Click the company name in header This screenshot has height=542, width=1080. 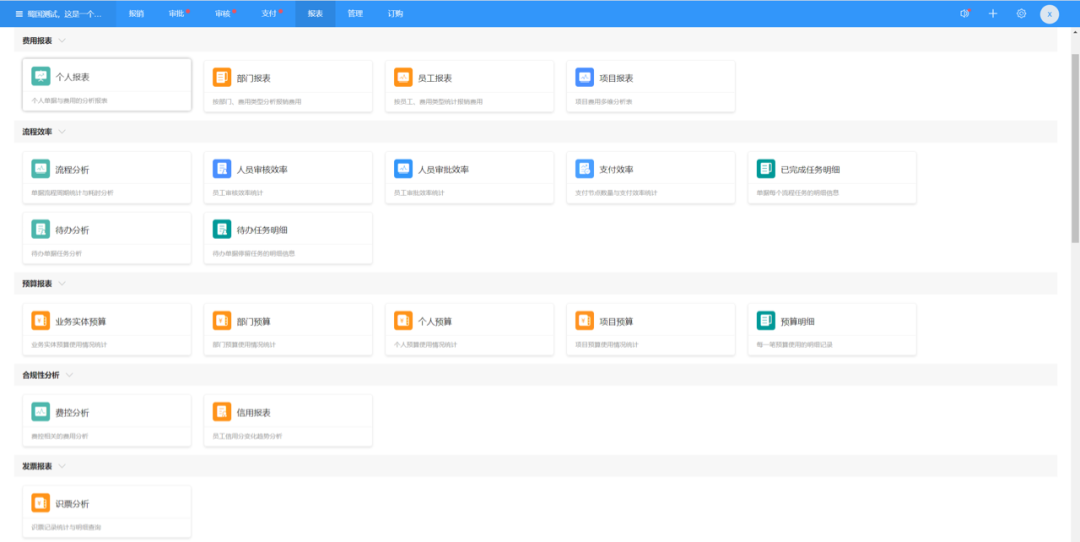64,14
